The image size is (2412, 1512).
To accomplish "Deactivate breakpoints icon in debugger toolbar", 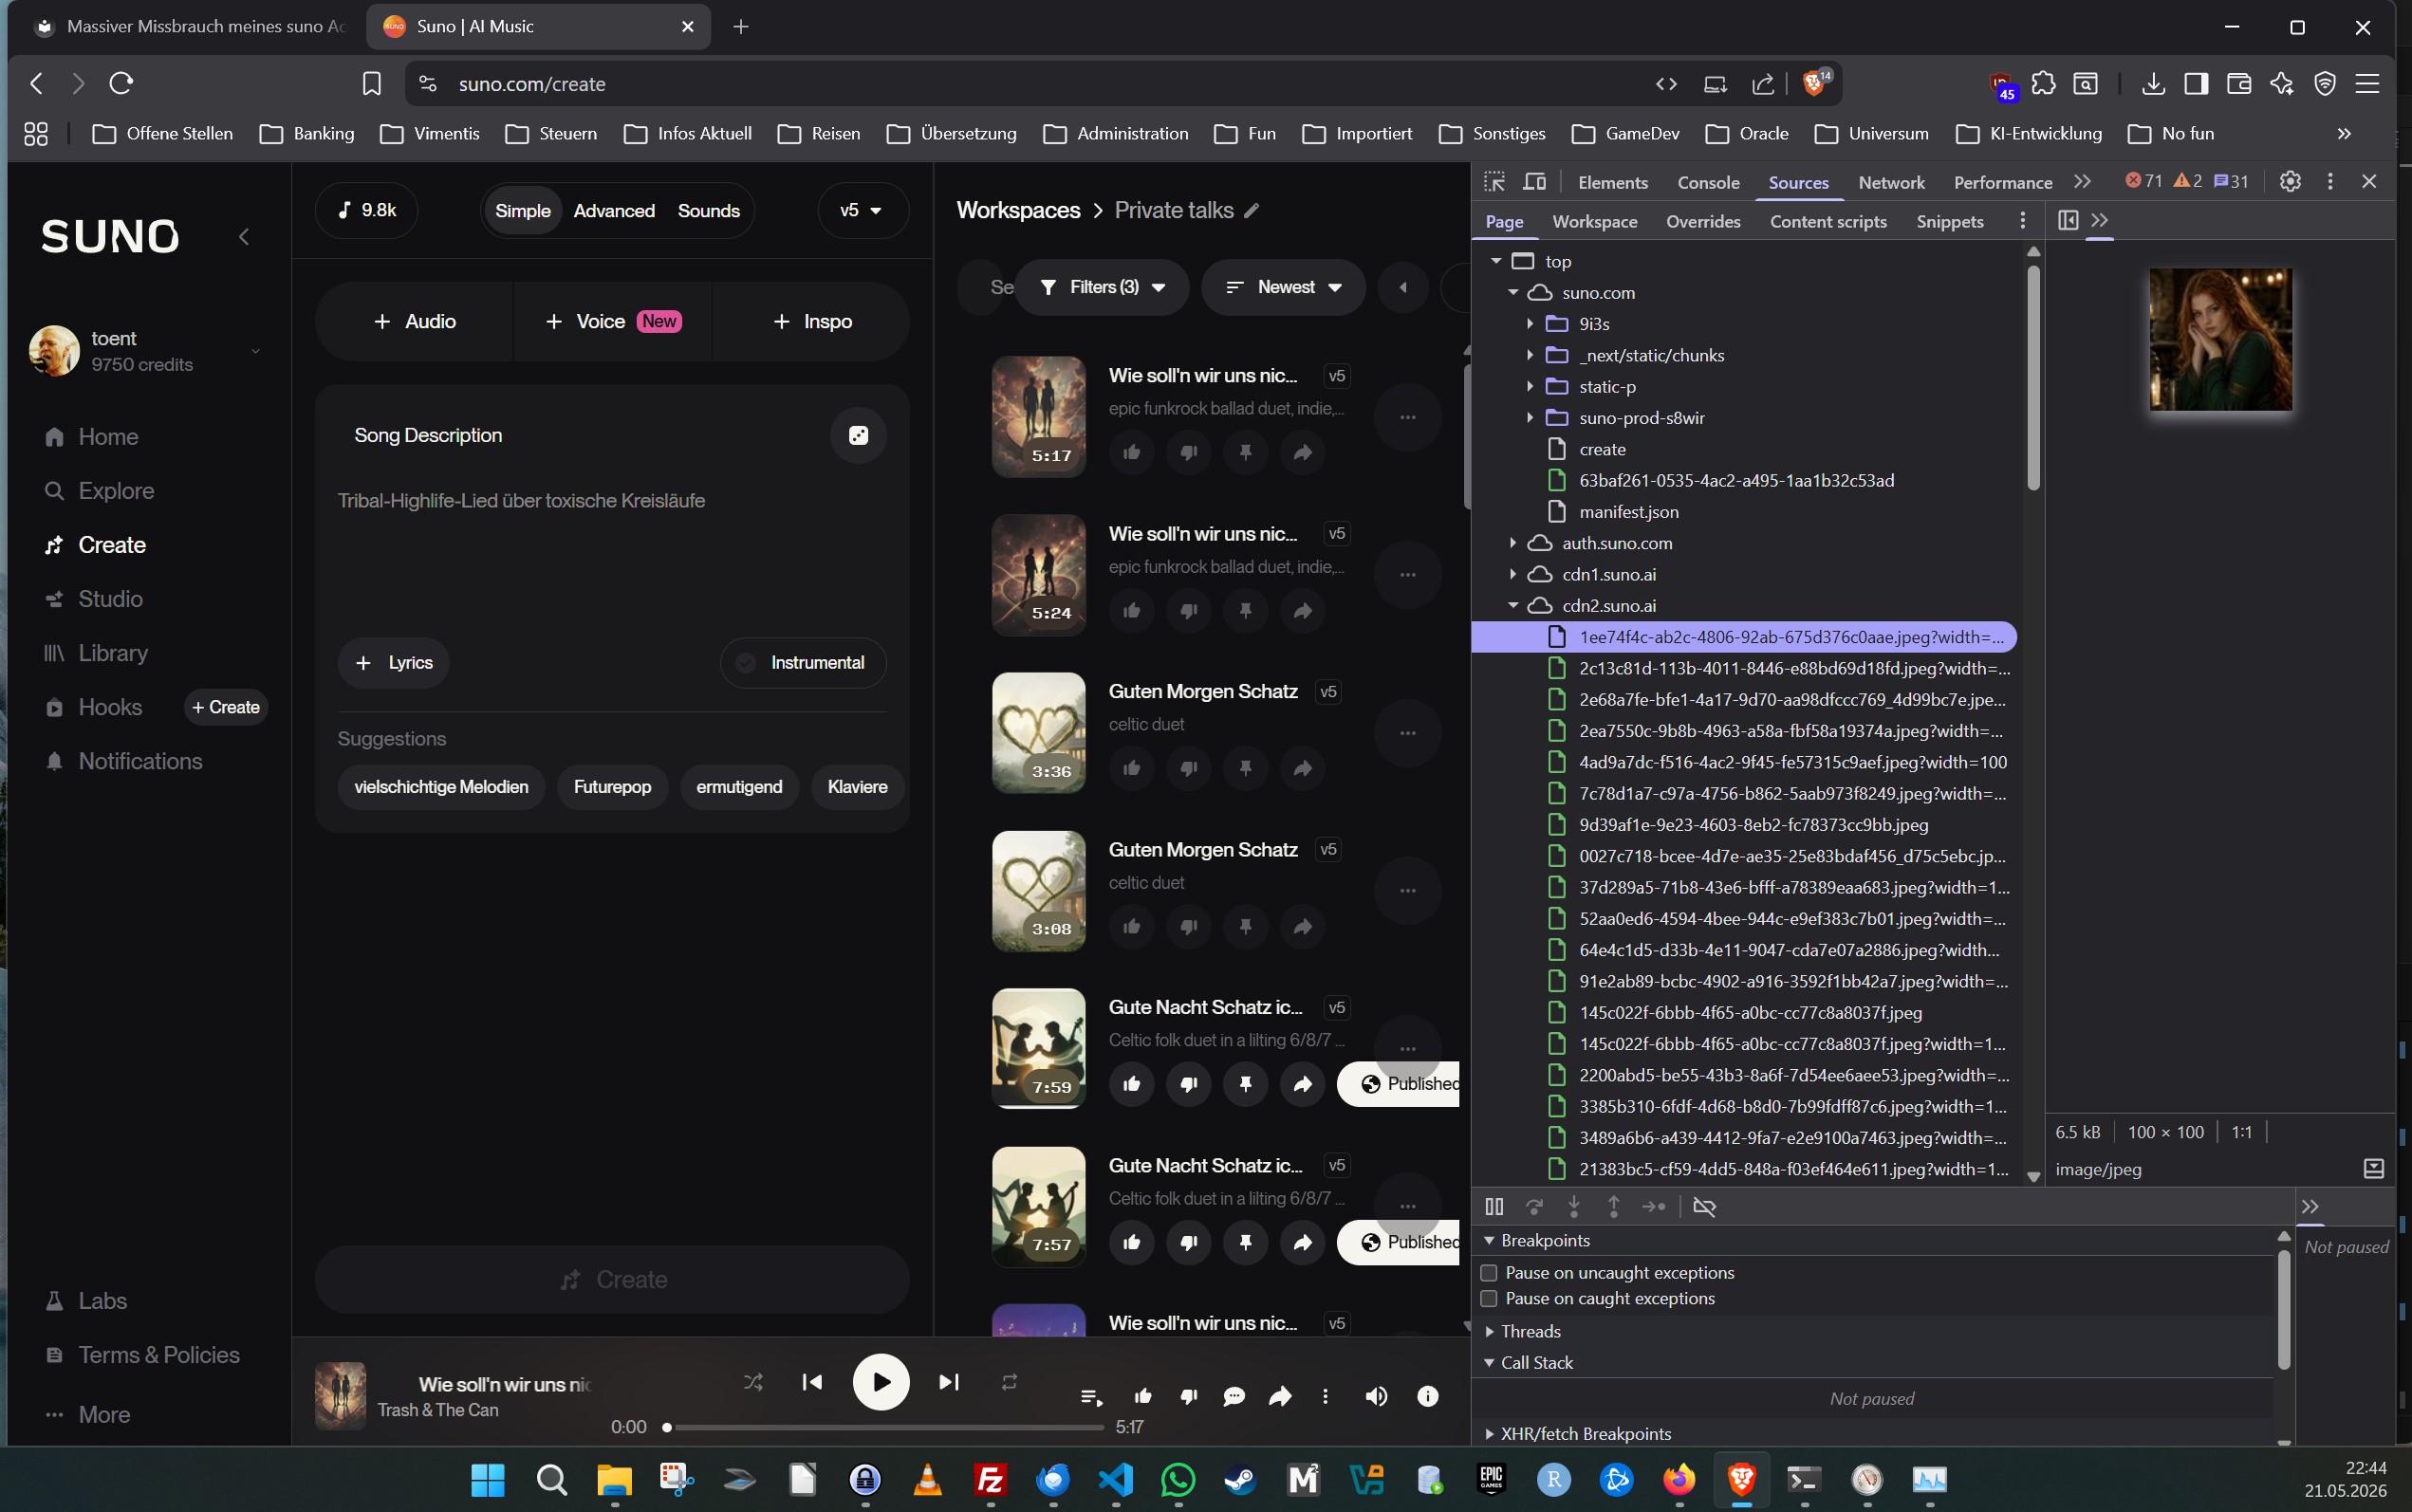I will 1704,1207.
